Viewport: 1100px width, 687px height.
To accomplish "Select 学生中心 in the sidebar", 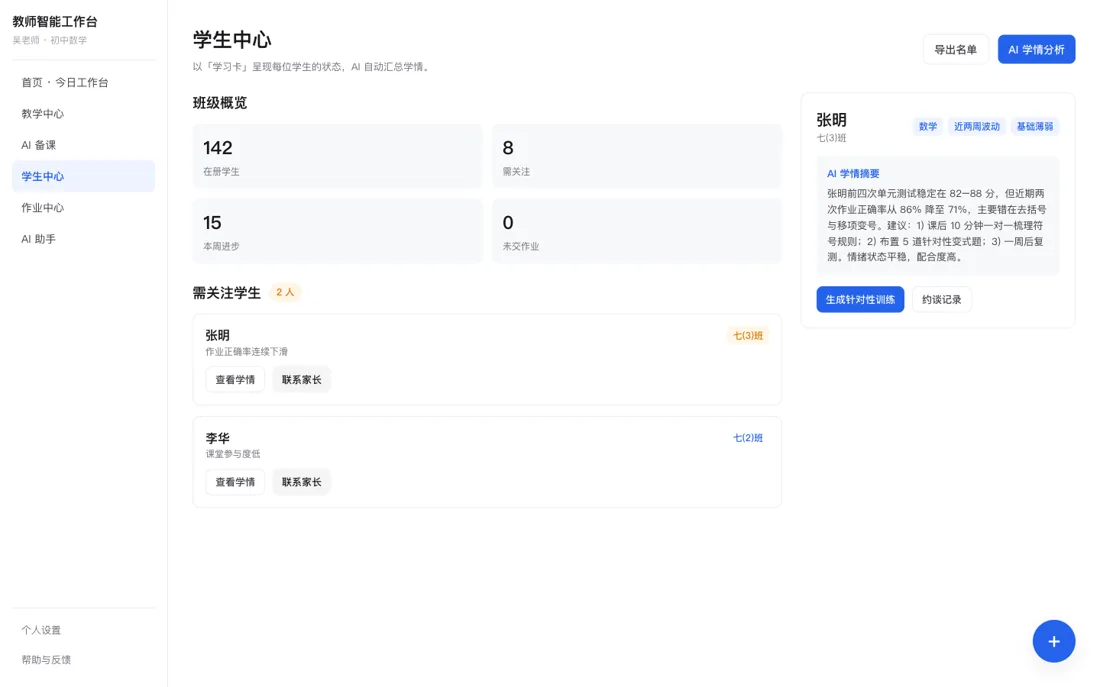I will tap(83, 176).
